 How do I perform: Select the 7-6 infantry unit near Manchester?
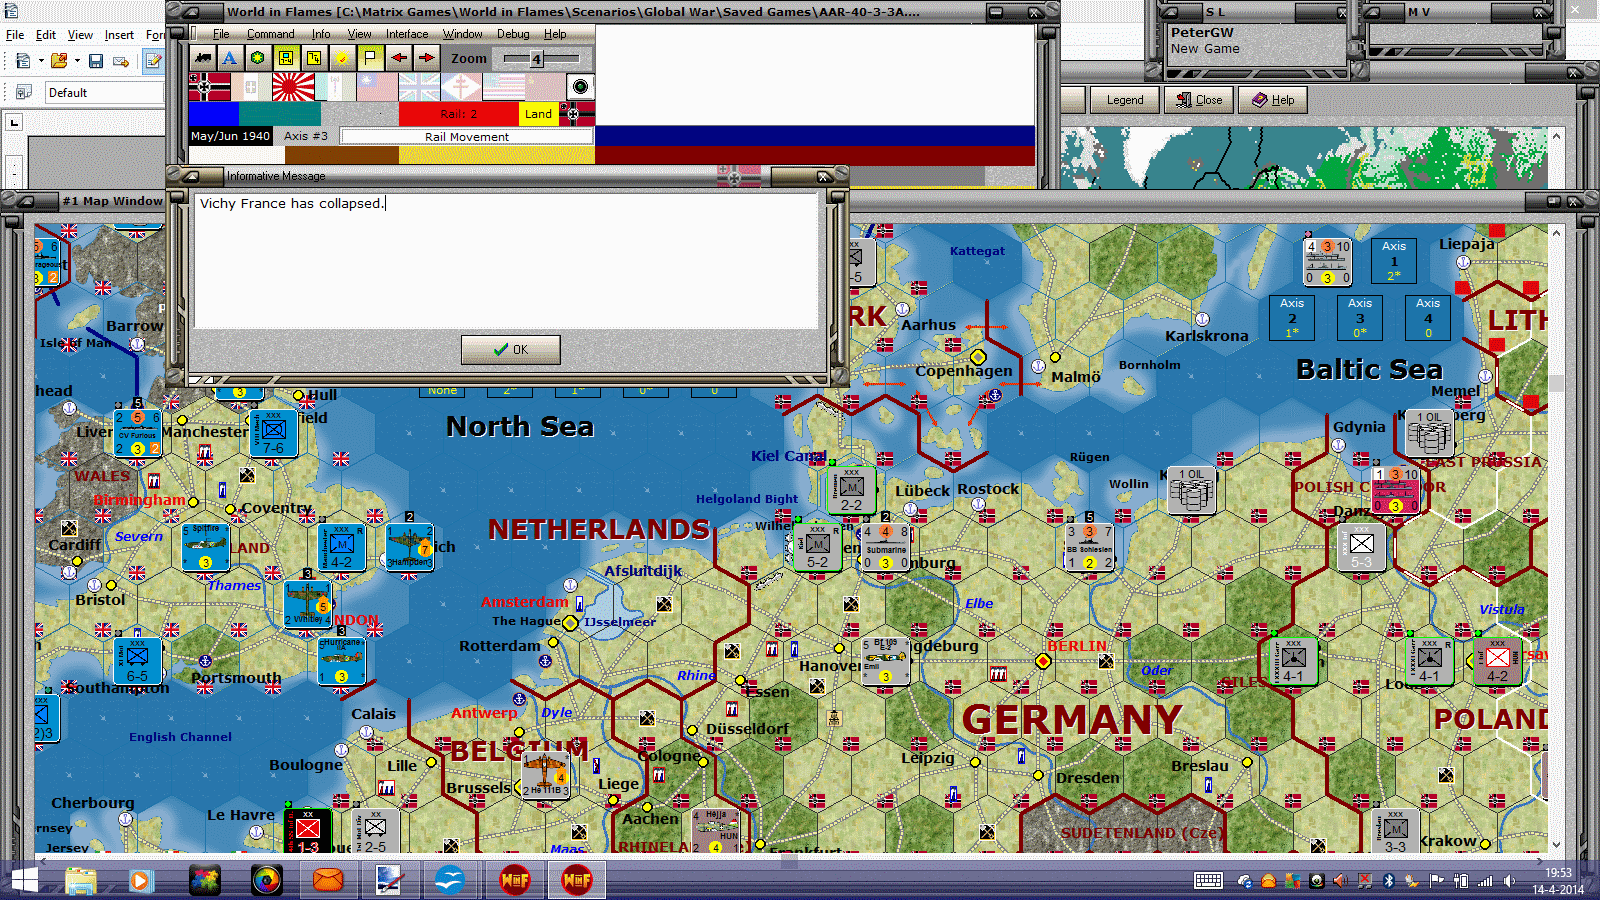[274, 433]
